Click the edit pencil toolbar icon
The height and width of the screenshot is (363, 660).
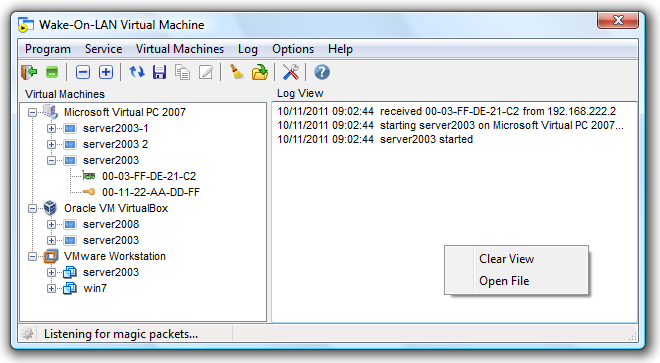205,72
